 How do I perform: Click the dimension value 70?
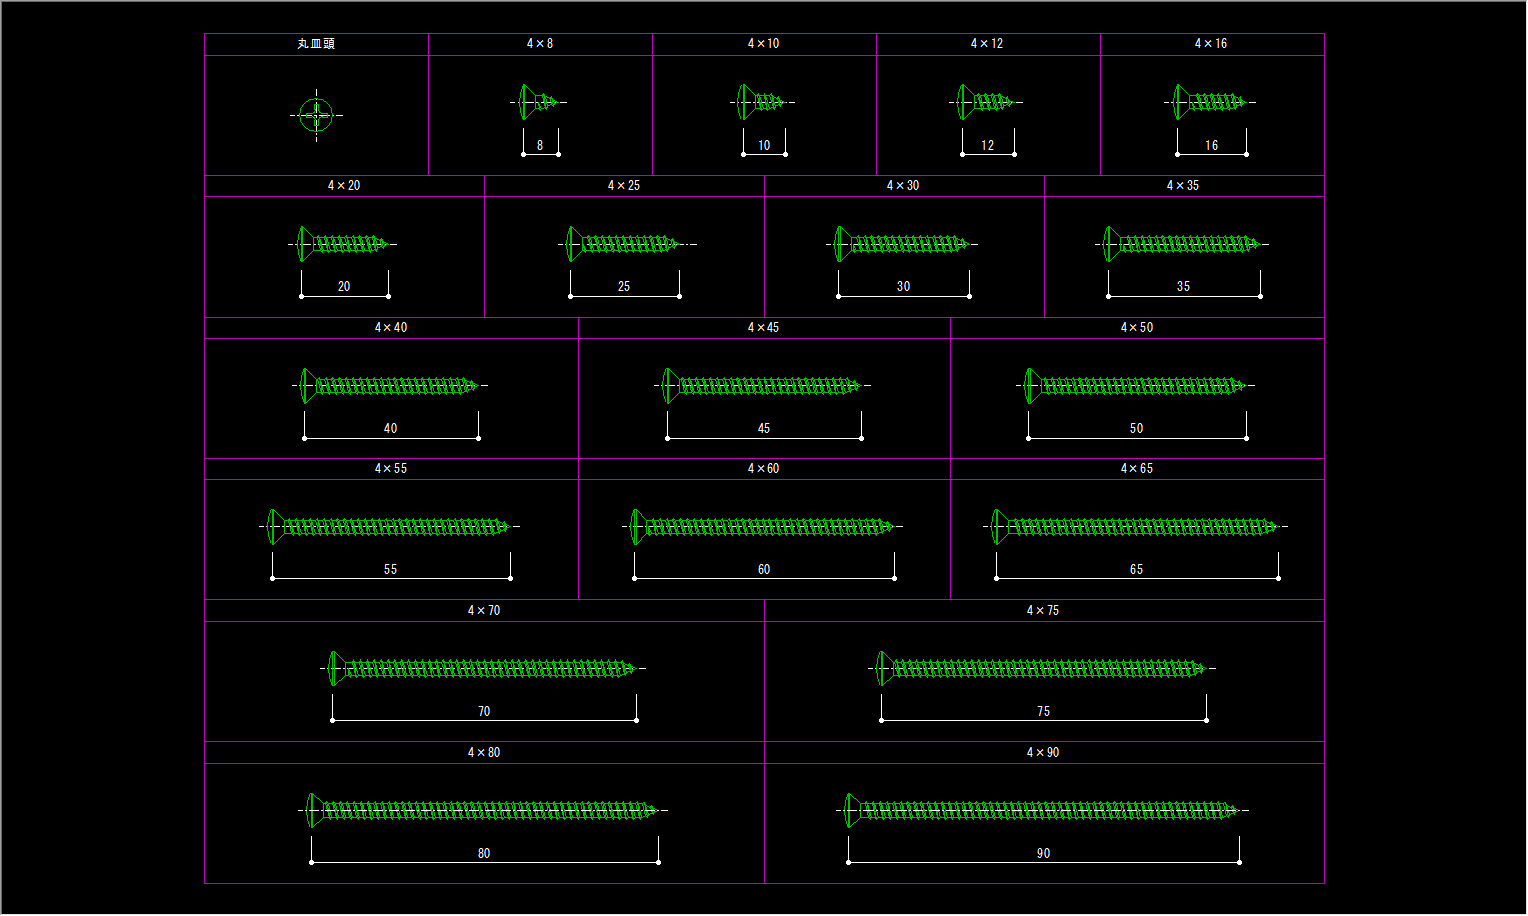click(x=484, y=712)
